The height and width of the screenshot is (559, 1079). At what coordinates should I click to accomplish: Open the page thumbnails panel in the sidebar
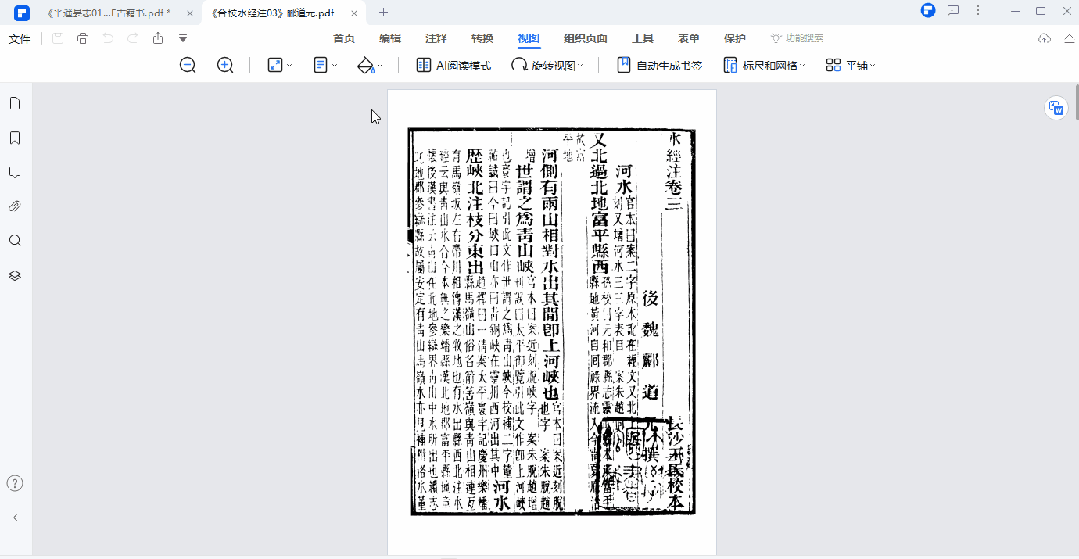point(15,103)
